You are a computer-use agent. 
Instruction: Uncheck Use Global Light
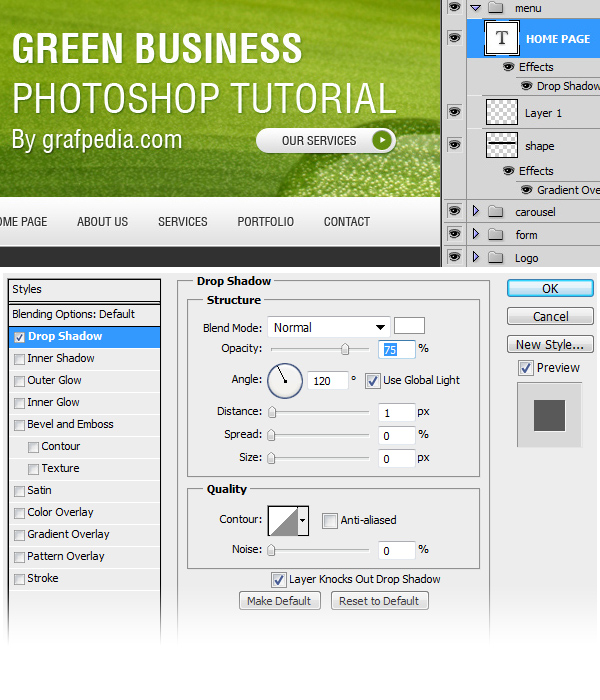point(372,381)
